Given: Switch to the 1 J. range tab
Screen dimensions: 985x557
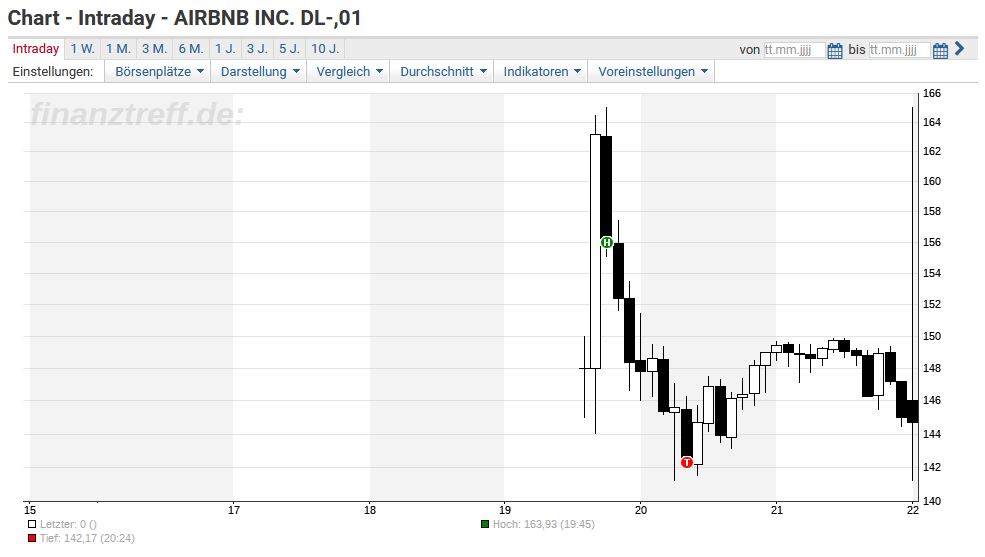Looking at the screenshot, I should coord(226,49).
